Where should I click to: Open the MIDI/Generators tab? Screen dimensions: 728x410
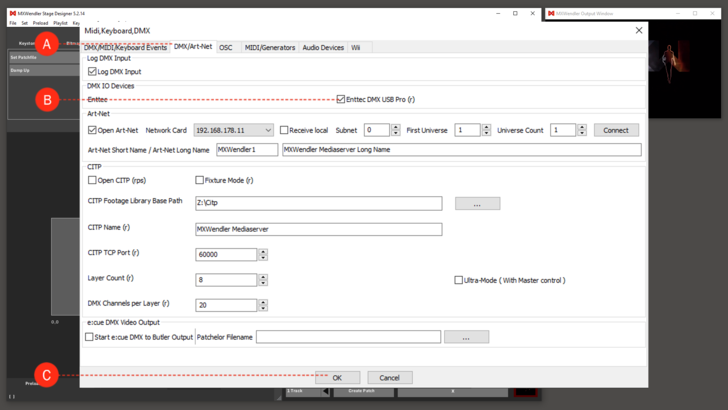270,47
